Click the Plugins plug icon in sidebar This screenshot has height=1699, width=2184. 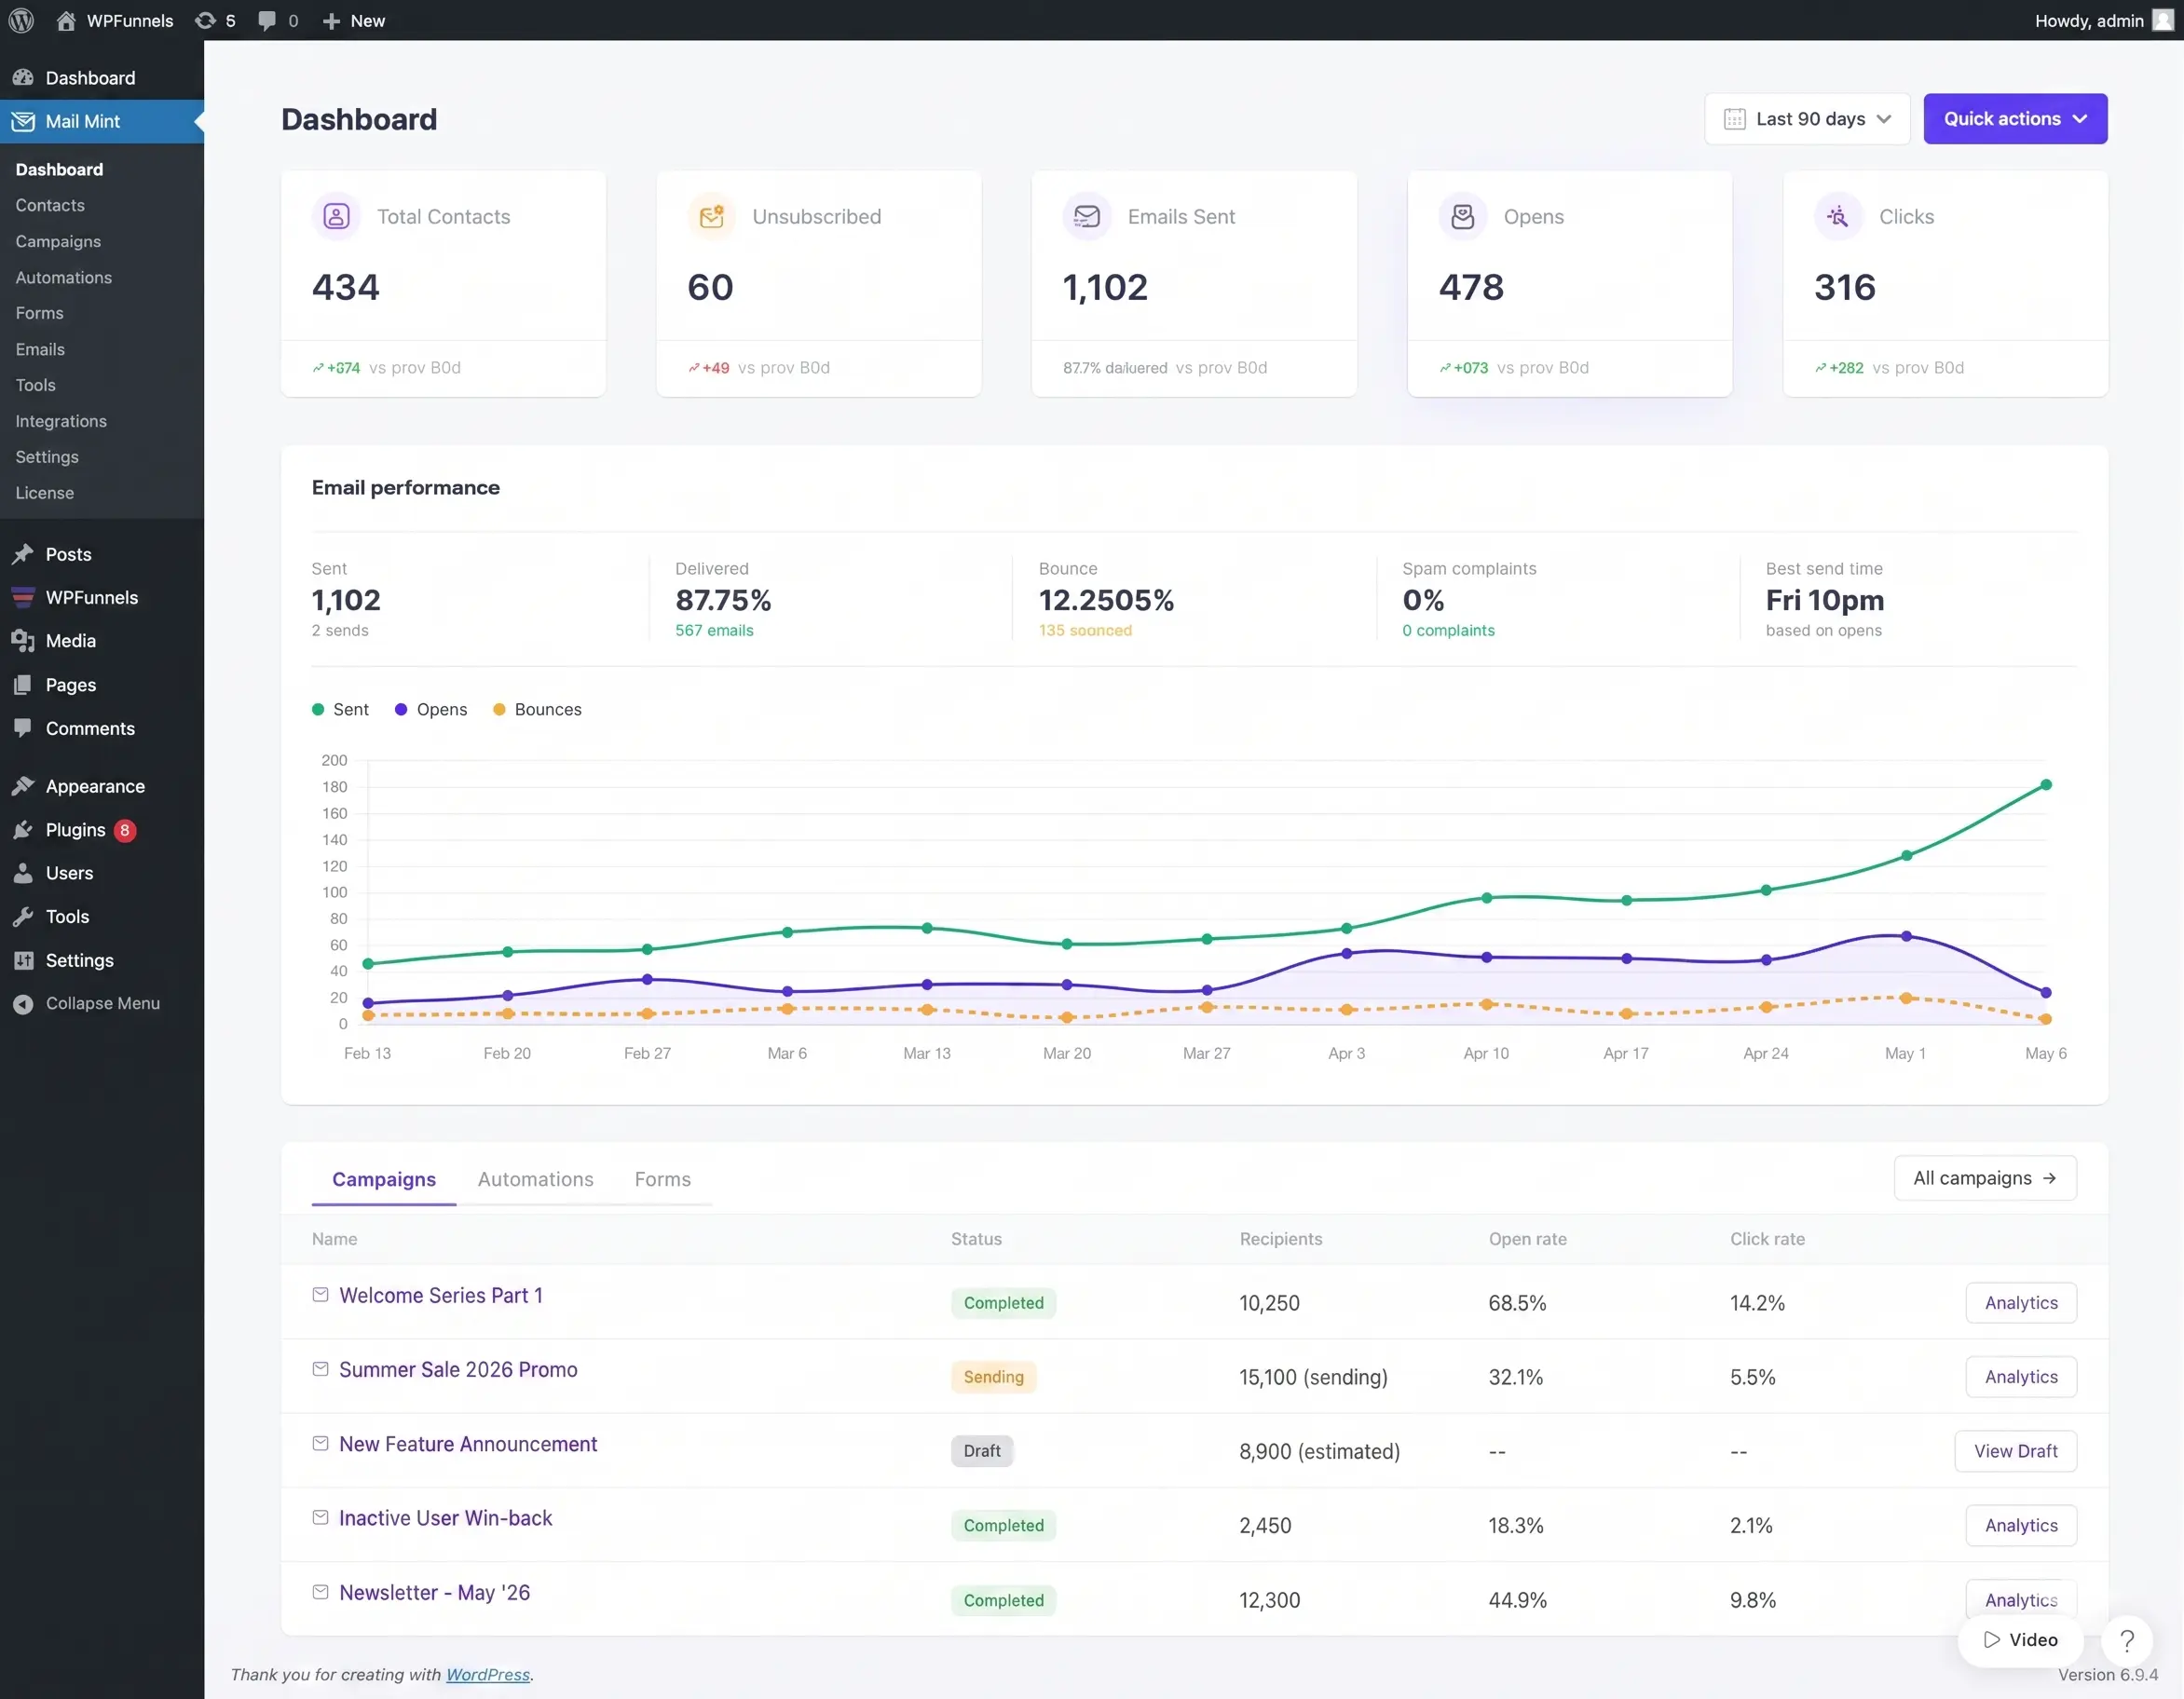click(x=23, y=830)
